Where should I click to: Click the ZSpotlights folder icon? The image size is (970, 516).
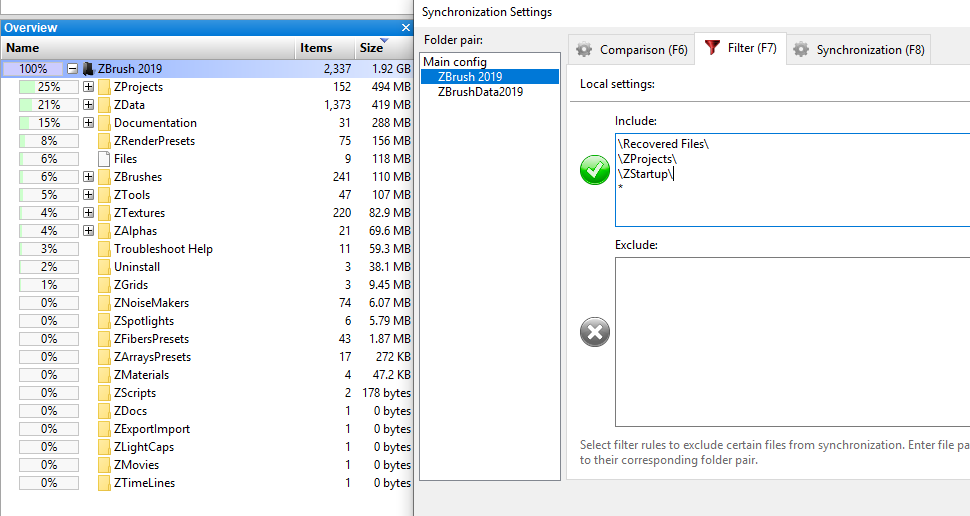click(104, 320)
